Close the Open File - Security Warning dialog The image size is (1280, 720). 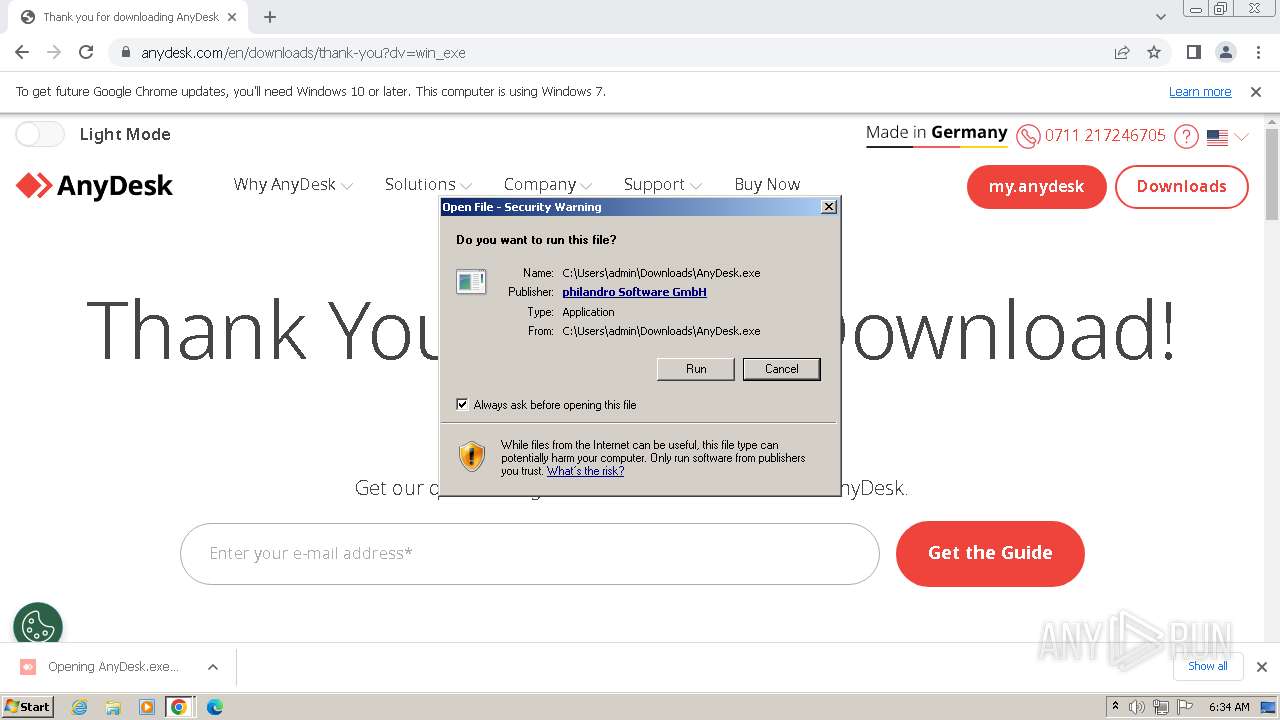[828, 207]
